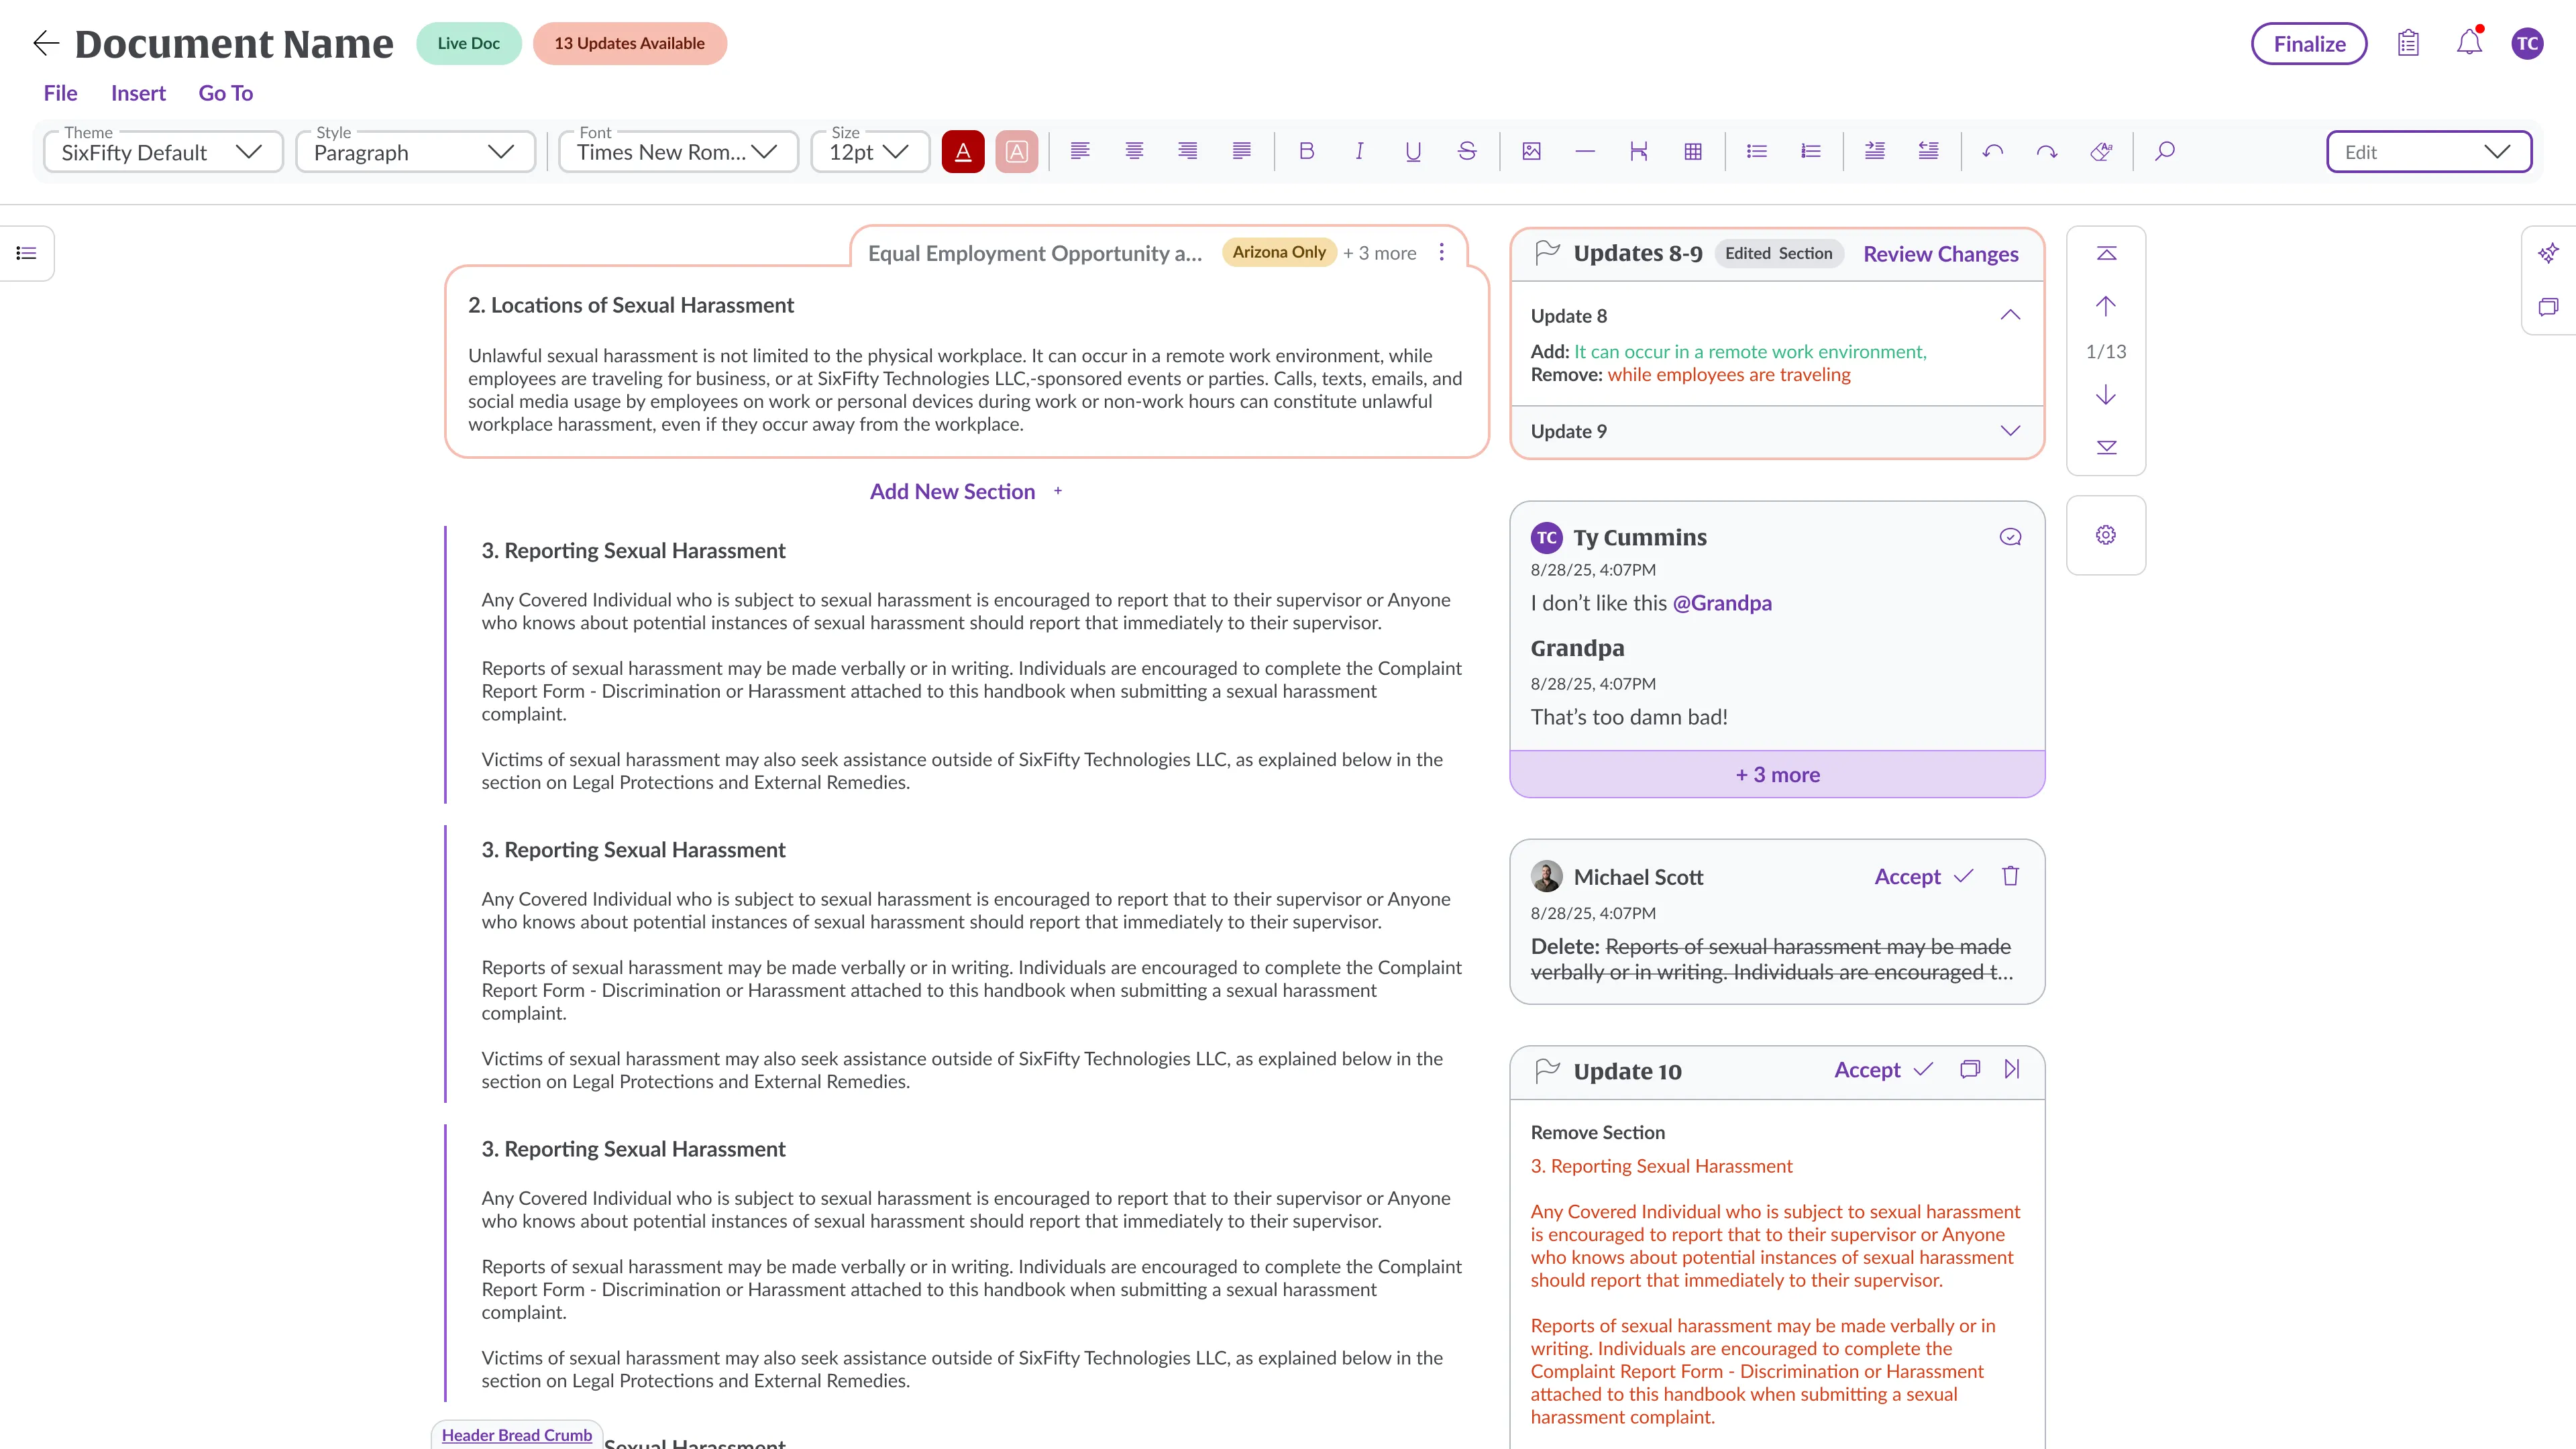Click Live Doc status badge
The height and width of the screenshot is (1449, 2576).
click(468, 43)
